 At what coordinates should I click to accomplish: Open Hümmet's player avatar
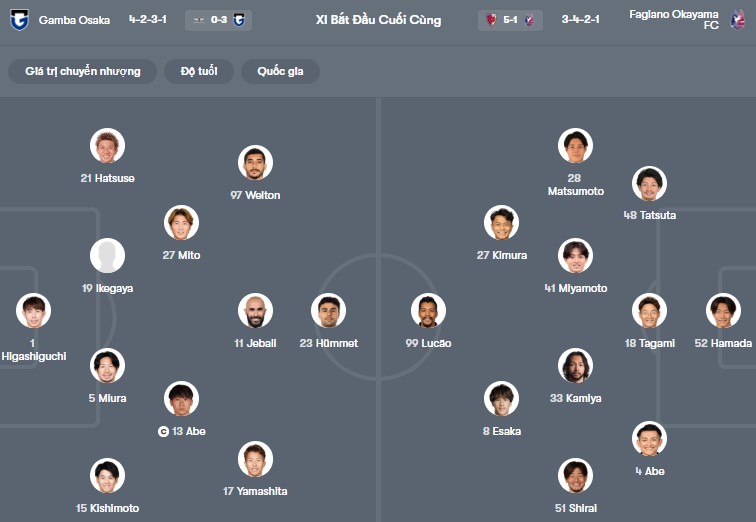tap(328, 311)
